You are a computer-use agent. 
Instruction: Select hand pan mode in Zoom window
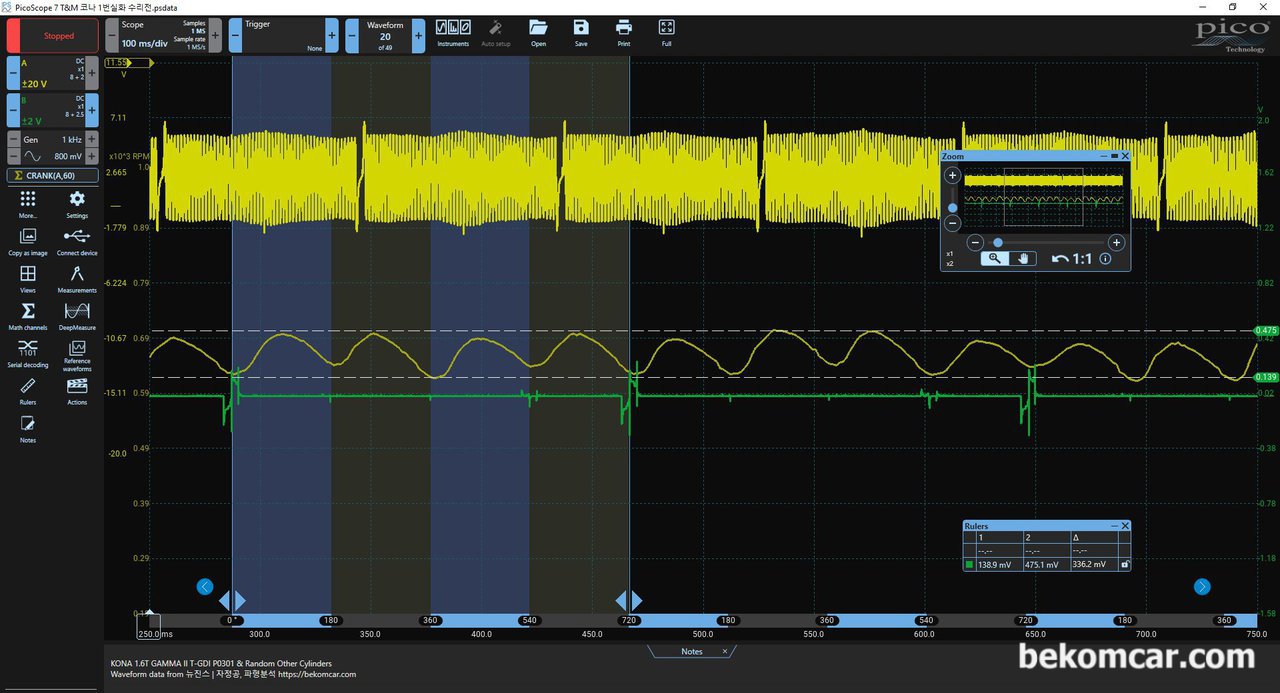click(1022, 258)
